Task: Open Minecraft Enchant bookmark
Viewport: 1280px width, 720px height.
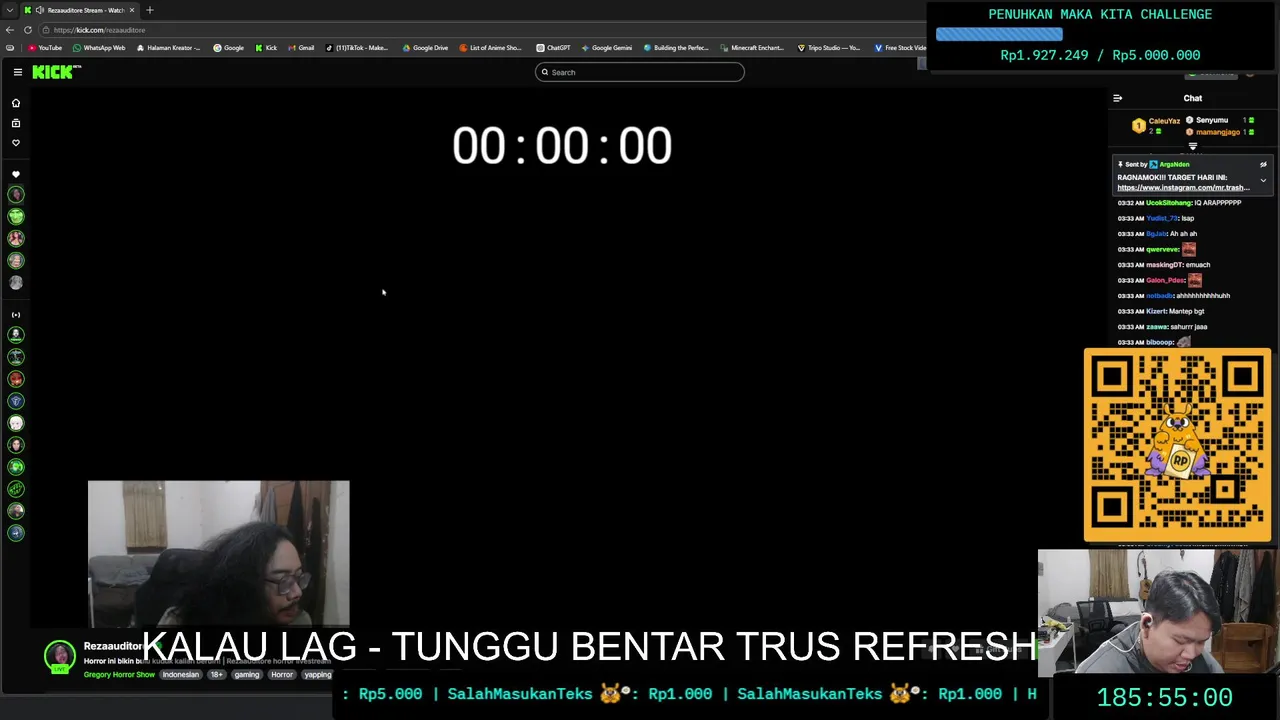Action: click(x=752, y=48)
